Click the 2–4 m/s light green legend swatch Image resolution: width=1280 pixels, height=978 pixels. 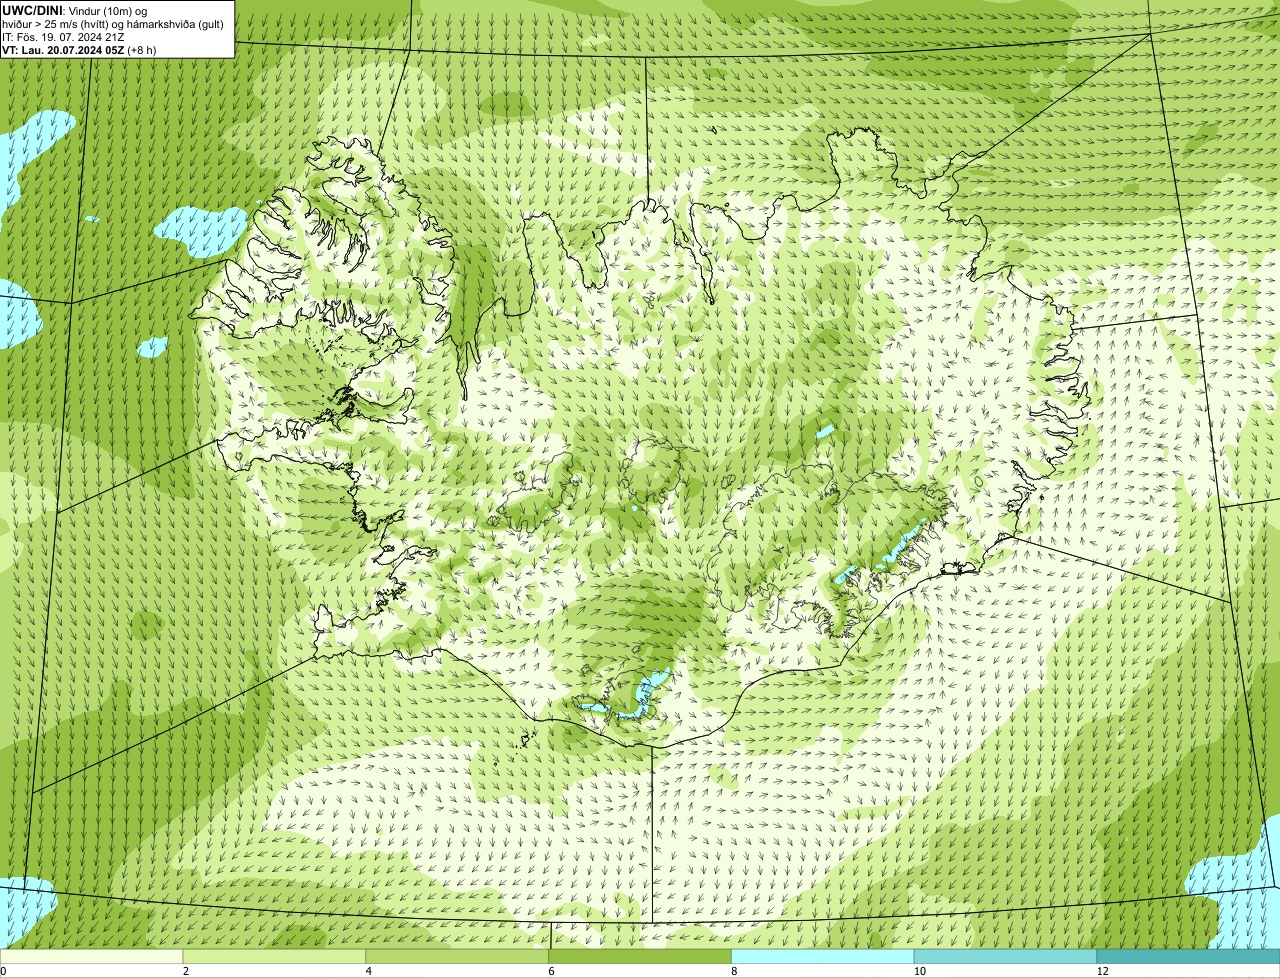pos(274,957)
